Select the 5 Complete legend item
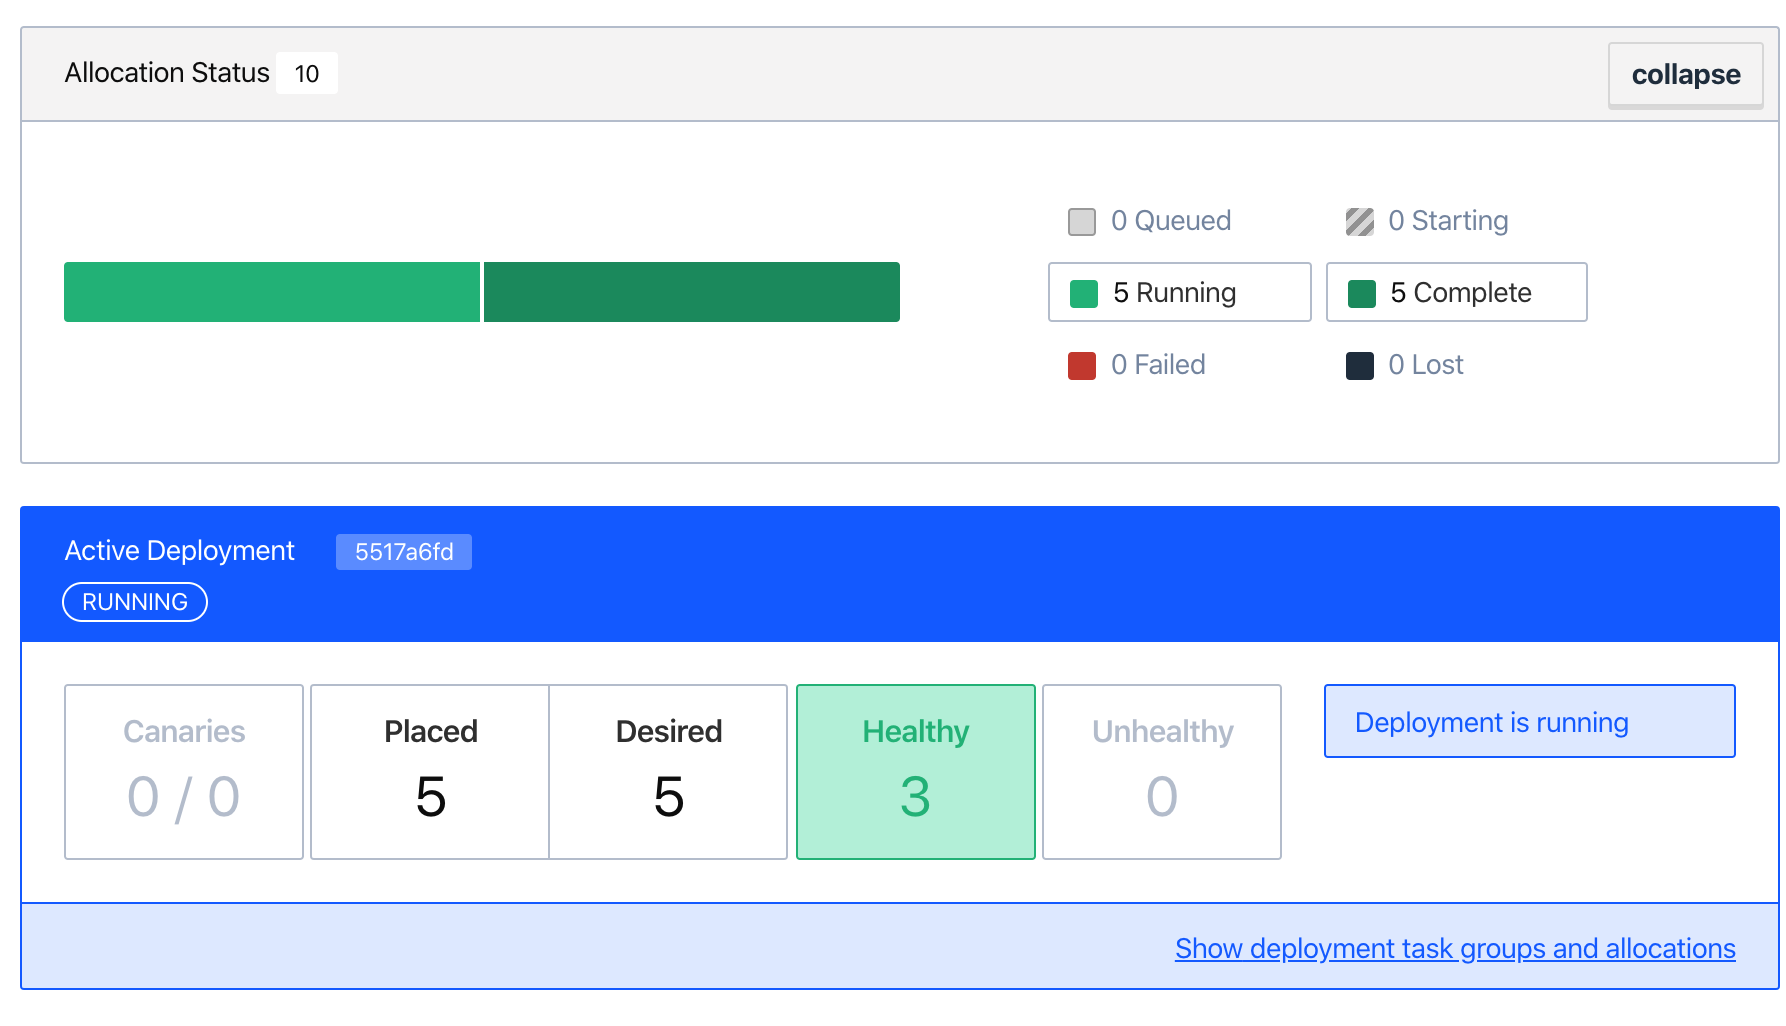 pyautogui.click(x=1457, y=292)
